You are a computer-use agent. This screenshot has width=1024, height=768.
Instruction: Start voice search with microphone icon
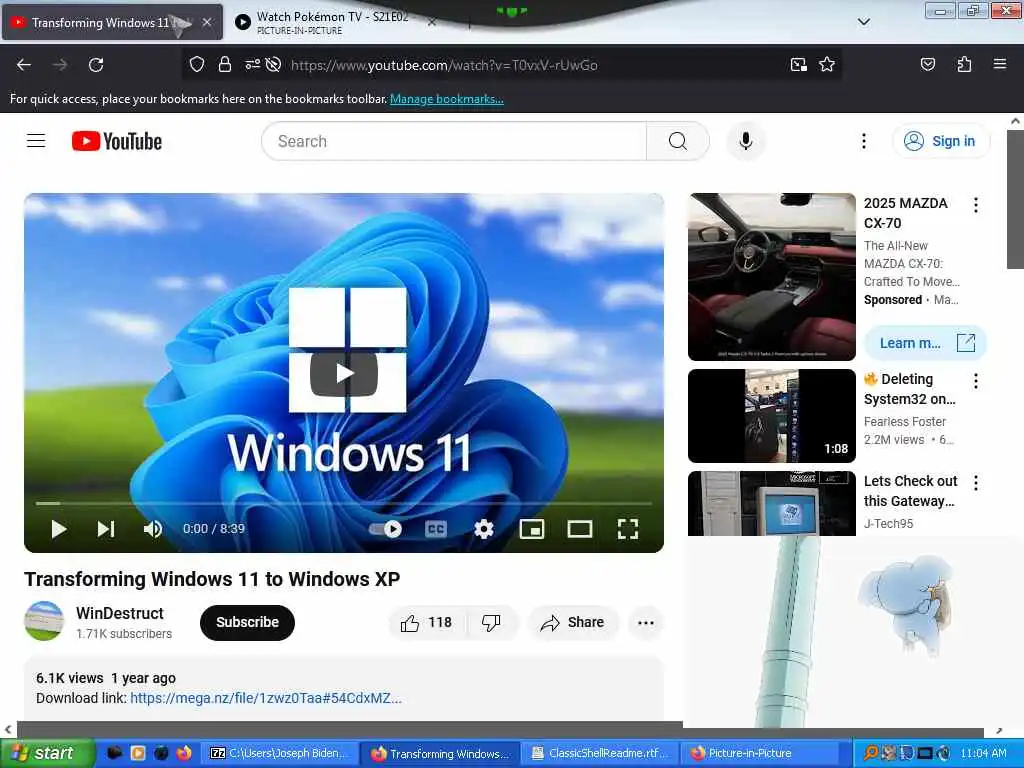pos(746,141)
